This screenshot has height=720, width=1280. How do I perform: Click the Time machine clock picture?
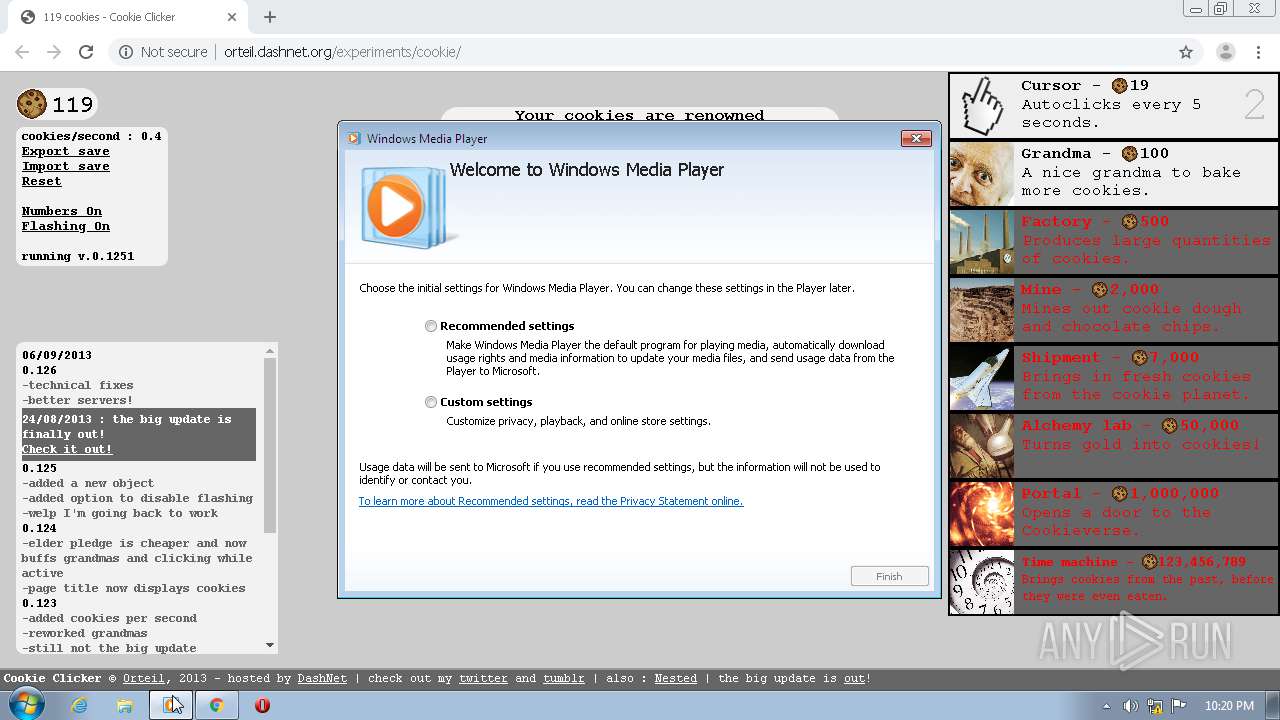coord(982,581)
